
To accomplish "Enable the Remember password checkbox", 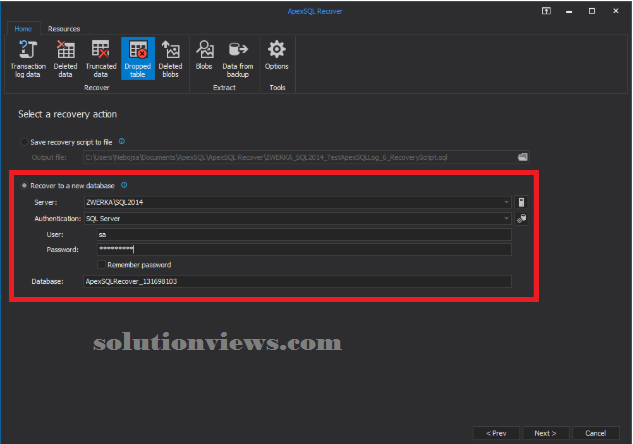I will click(101, 264).
